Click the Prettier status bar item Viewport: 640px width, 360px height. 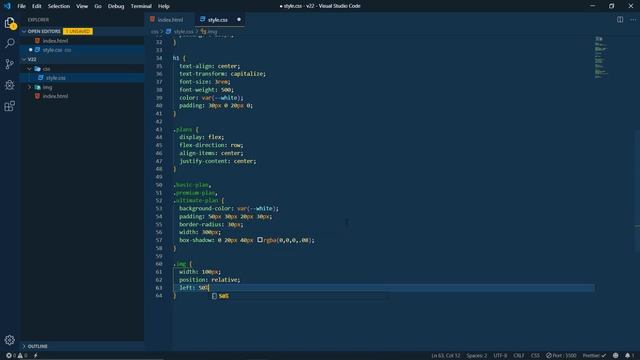click(594, 356)
